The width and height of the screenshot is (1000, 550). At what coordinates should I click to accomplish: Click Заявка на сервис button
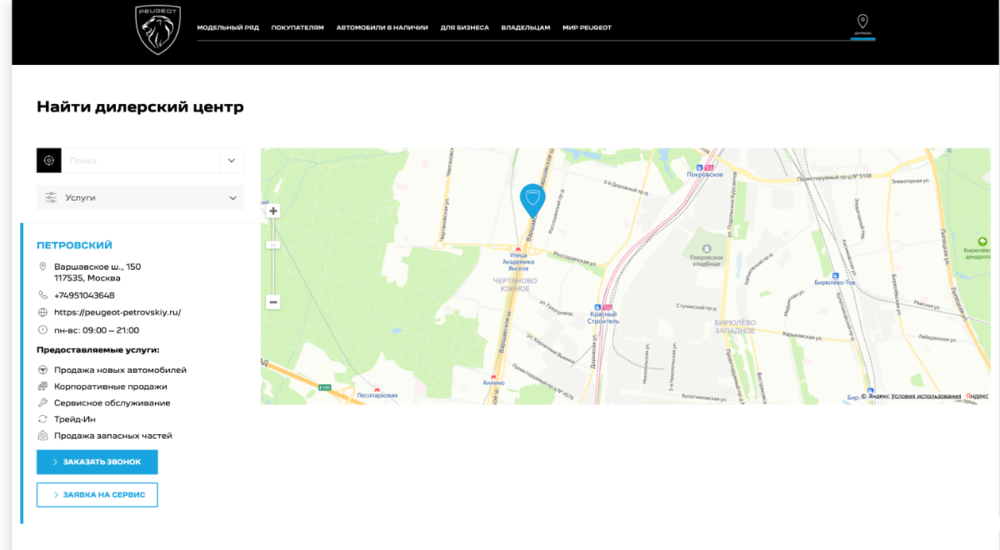[x=97, y=494]
